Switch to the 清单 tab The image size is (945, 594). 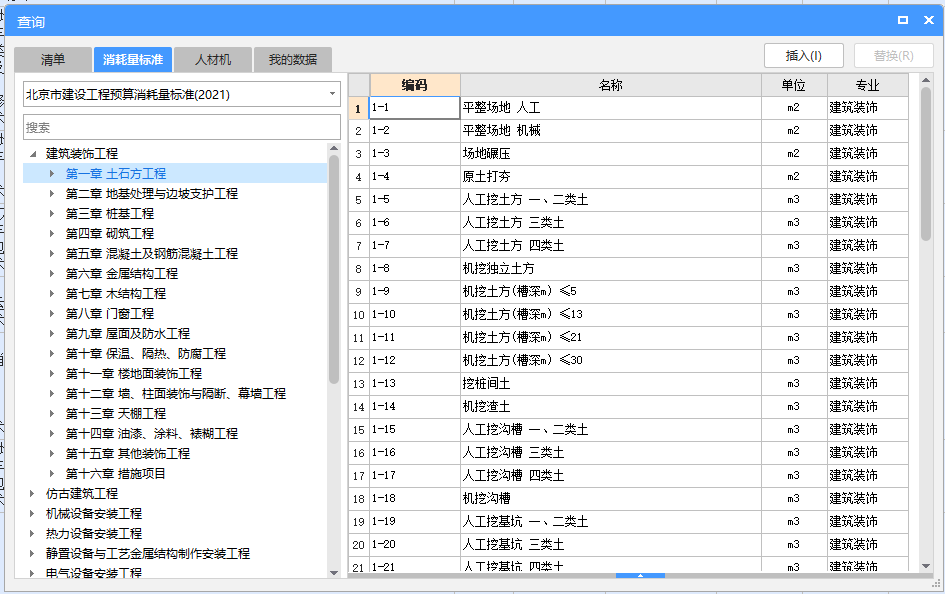coord(53,60)
